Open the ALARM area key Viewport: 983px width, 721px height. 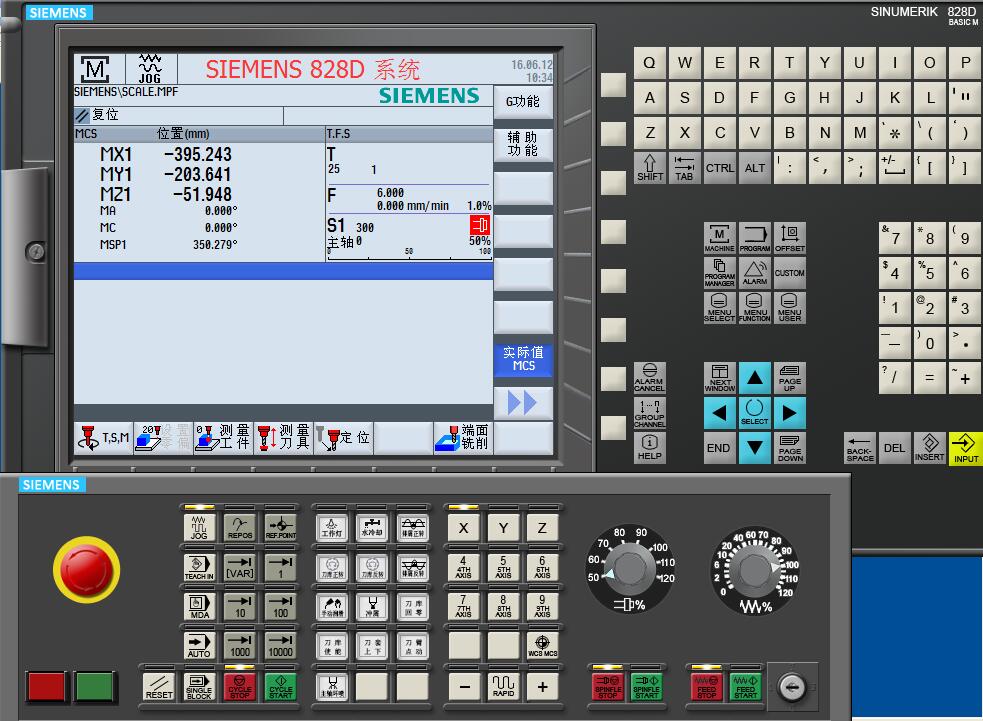coord(754,273)
